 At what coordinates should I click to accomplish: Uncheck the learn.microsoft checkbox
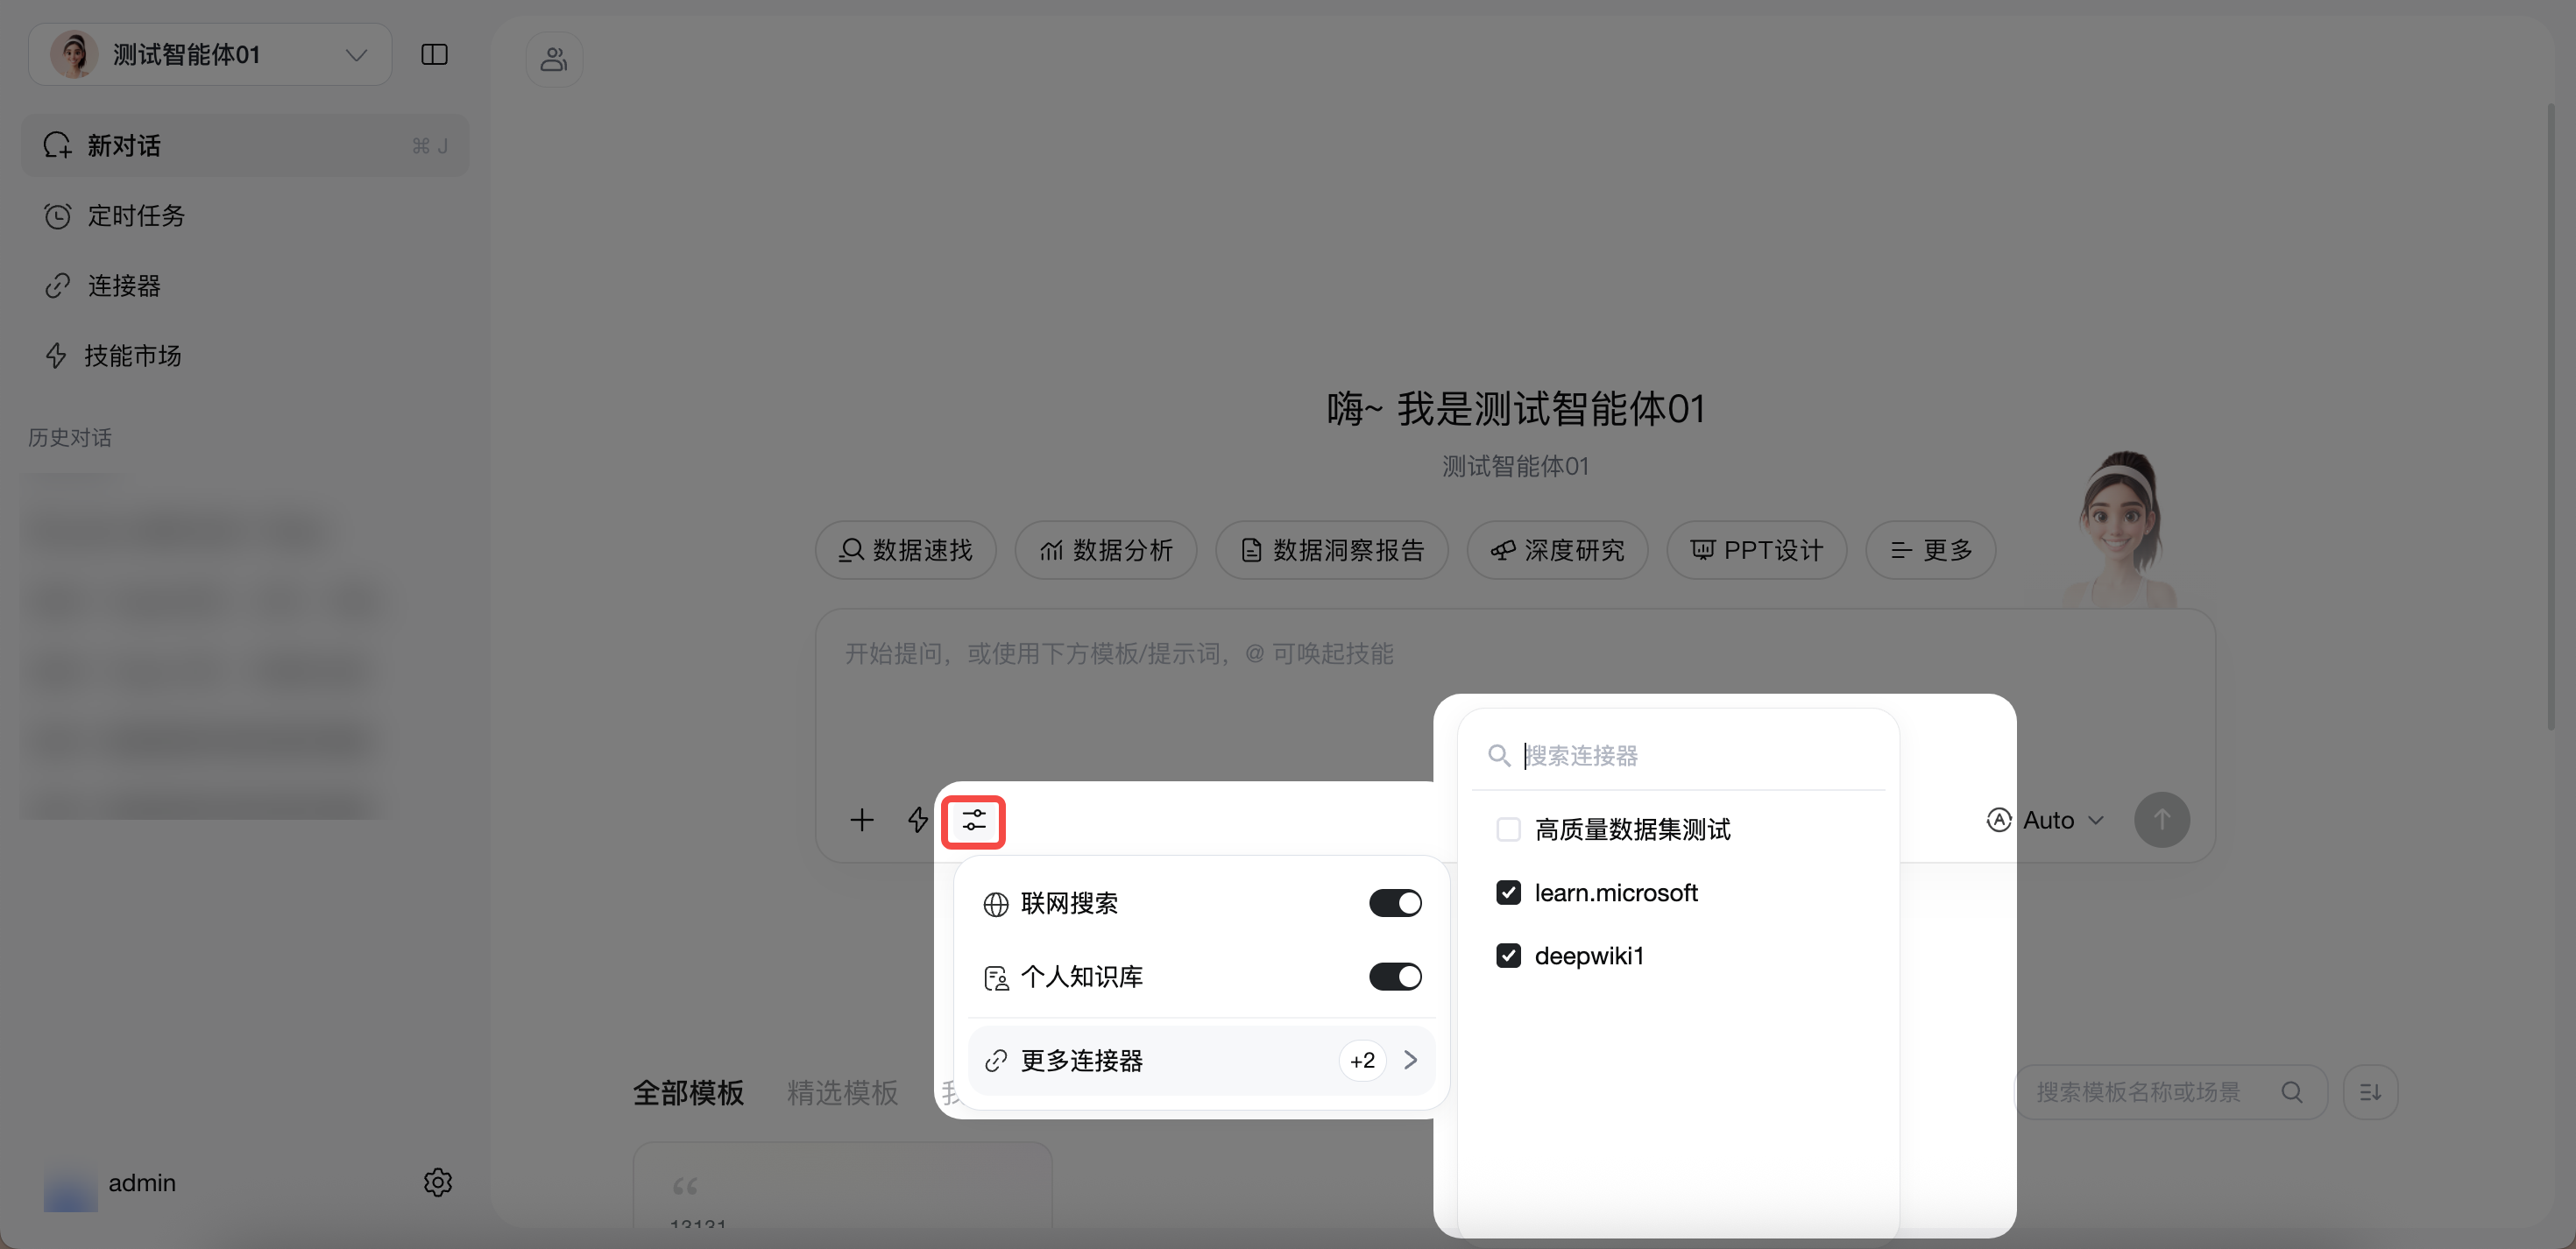click(1508, 892)
